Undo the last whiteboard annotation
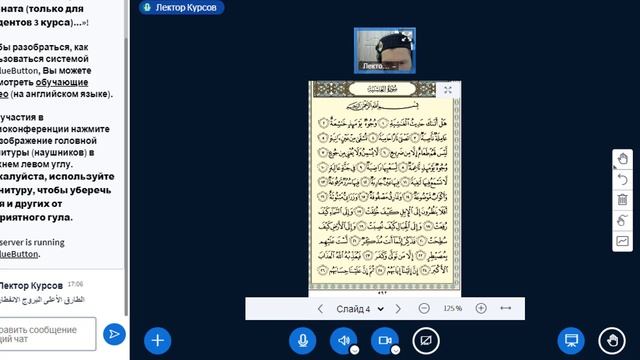 [x=622, y=180]
